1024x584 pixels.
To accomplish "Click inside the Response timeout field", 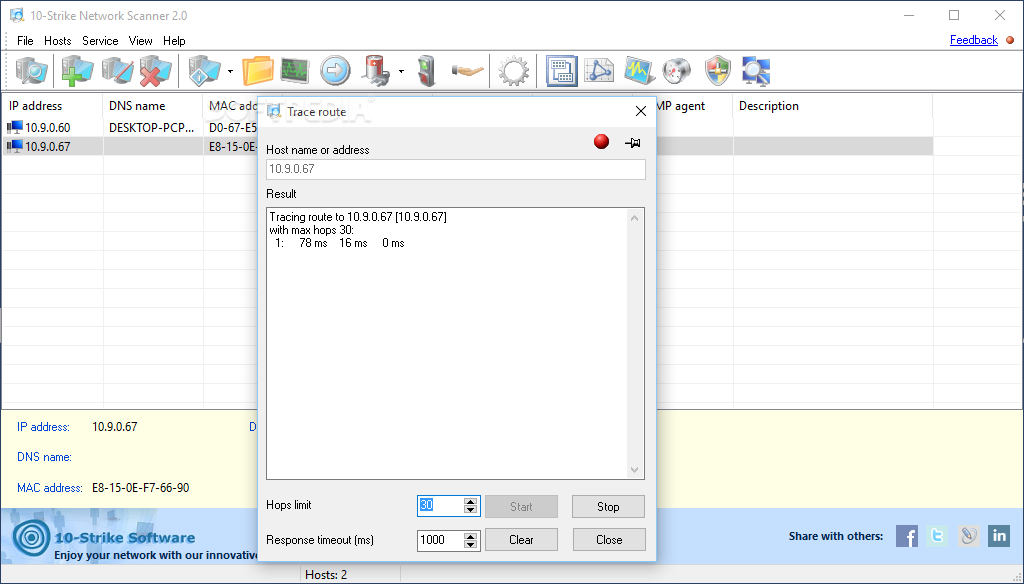I will tap(440, 540).
